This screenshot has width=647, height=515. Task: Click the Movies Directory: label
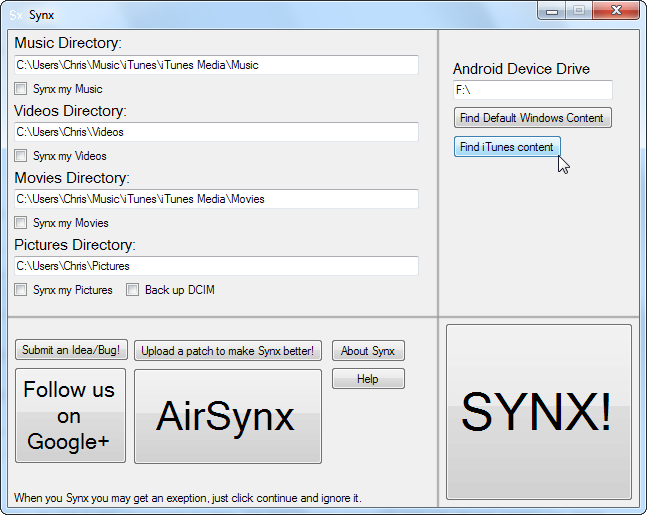pos(72,178)
